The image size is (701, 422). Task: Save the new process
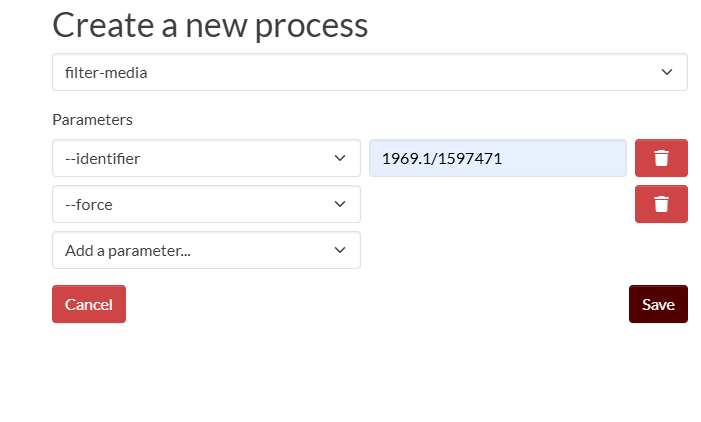[658, 304]
